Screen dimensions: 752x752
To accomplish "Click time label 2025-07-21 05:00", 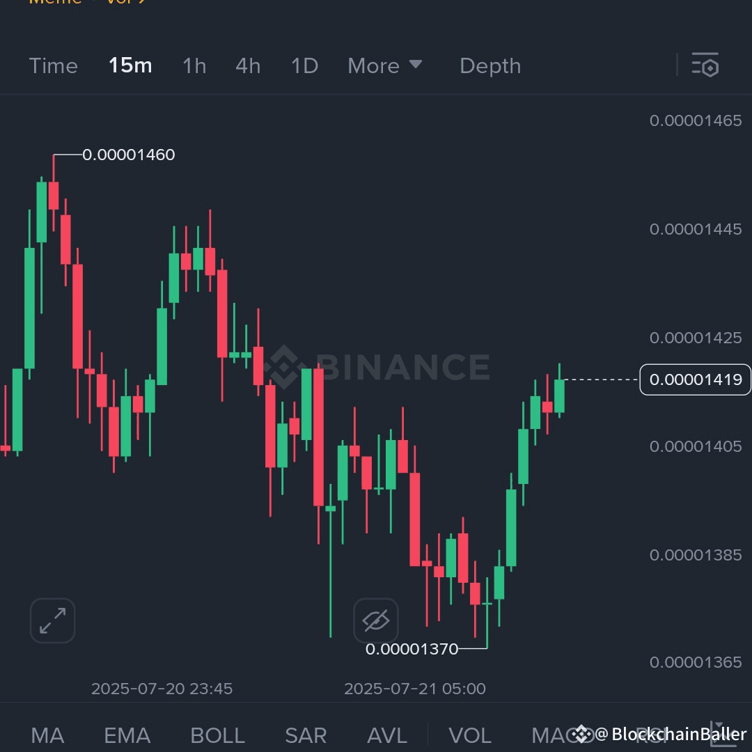I will (x=415, y=689).
